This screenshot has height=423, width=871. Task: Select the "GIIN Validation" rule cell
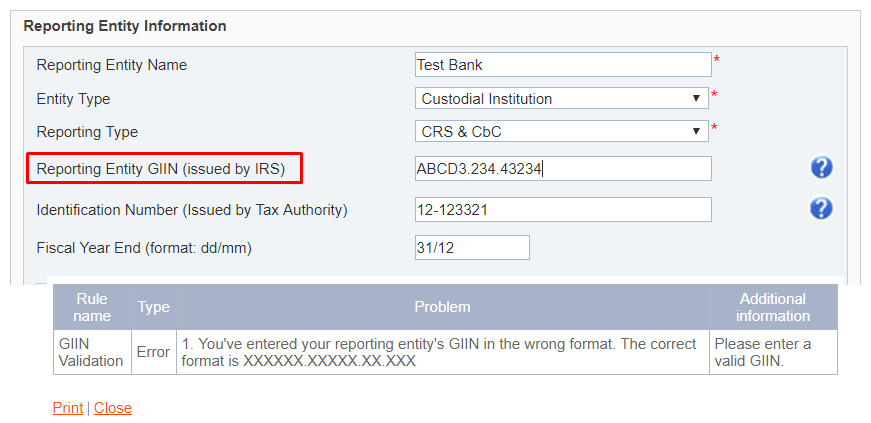92,352
